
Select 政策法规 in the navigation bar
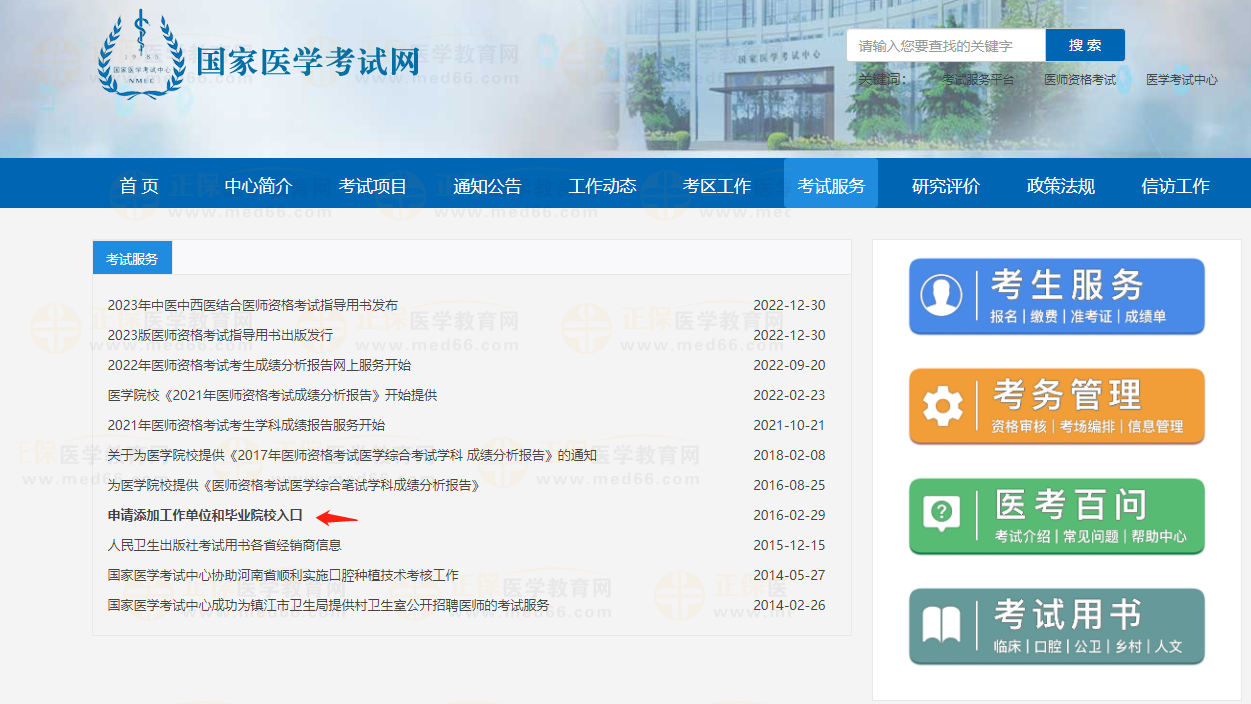1060,186
